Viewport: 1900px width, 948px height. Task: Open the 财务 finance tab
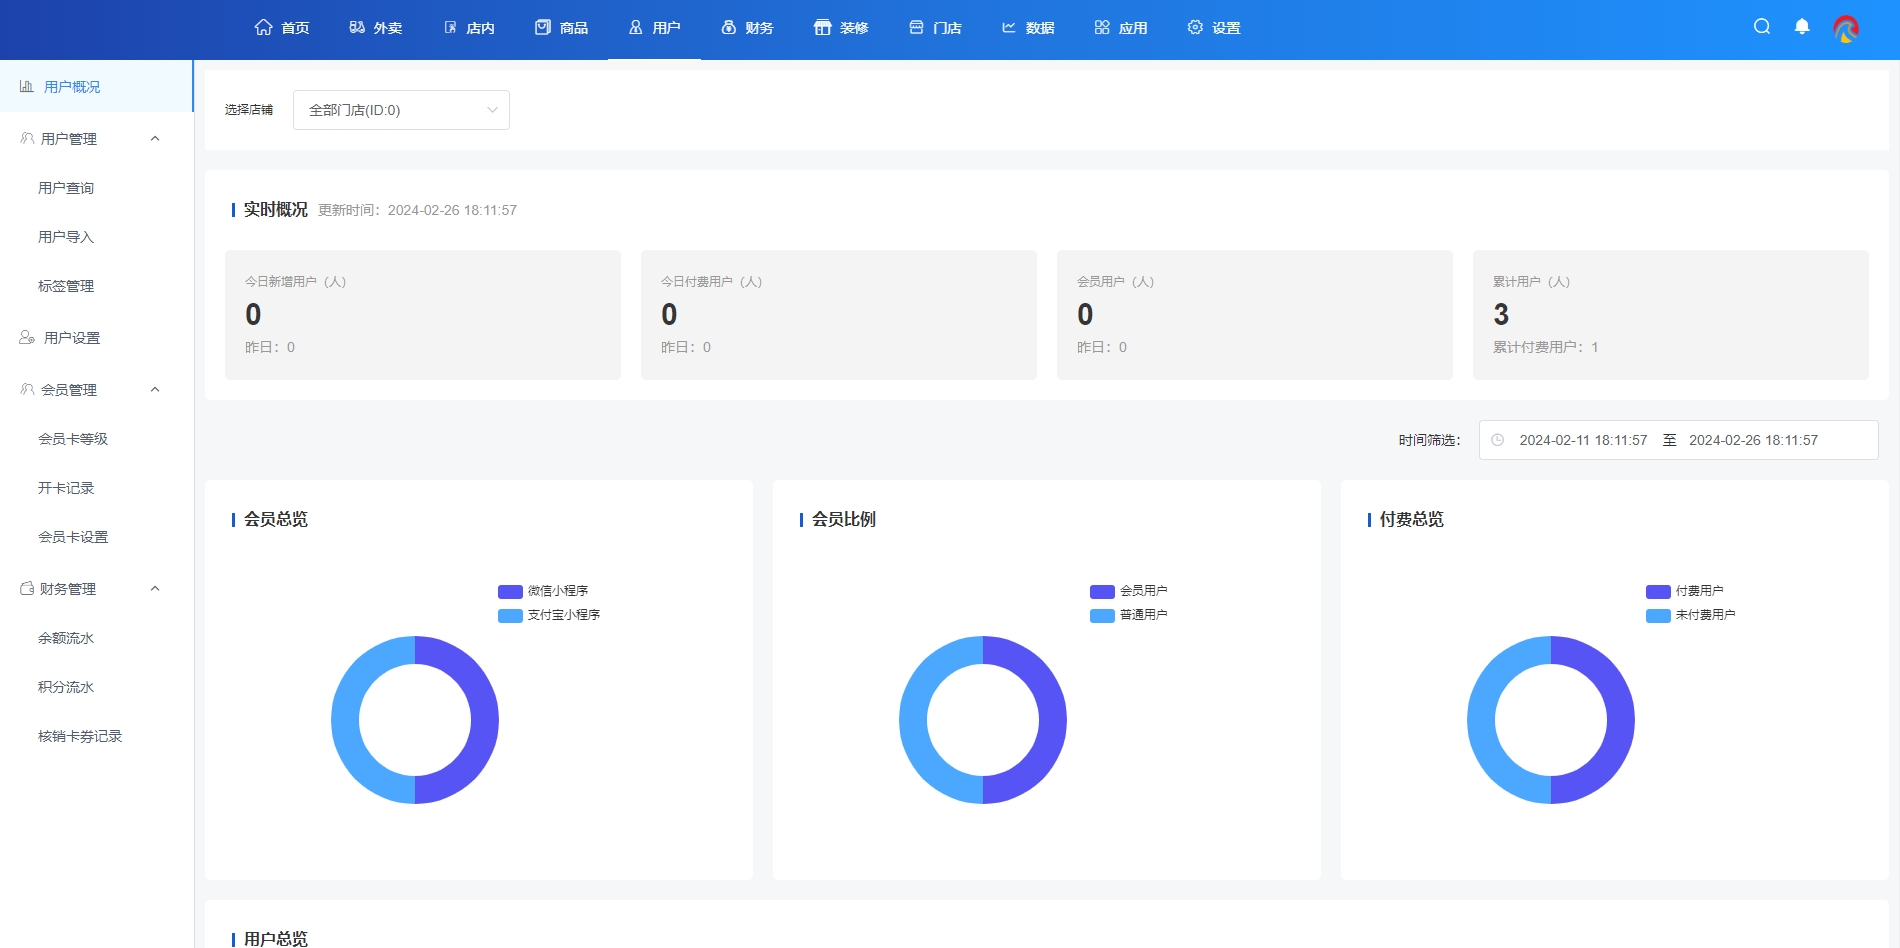click(x=747, y=28)
